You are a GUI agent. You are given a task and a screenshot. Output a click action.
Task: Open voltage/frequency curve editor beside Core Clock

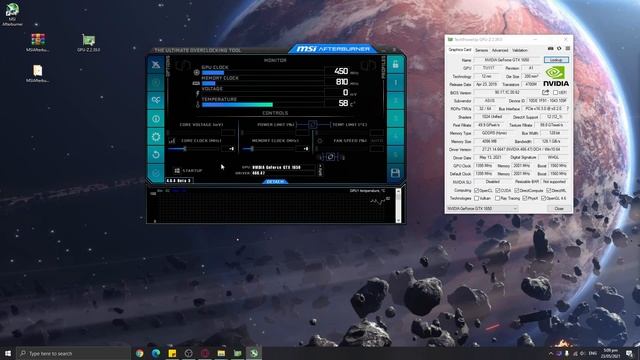click(x=172, y=141)
